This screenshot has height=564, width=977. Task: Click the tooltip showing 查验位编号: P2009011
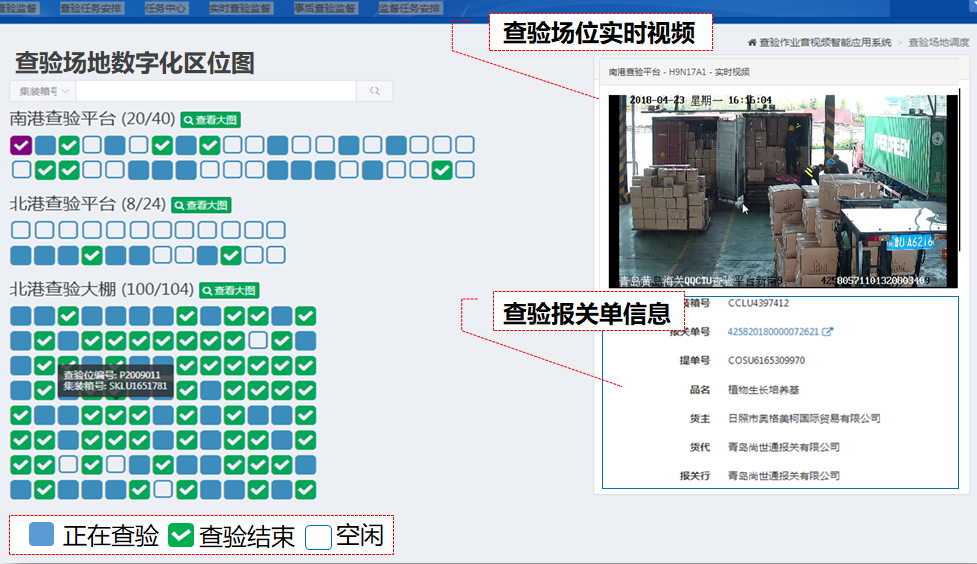click(x=116, y=380)
